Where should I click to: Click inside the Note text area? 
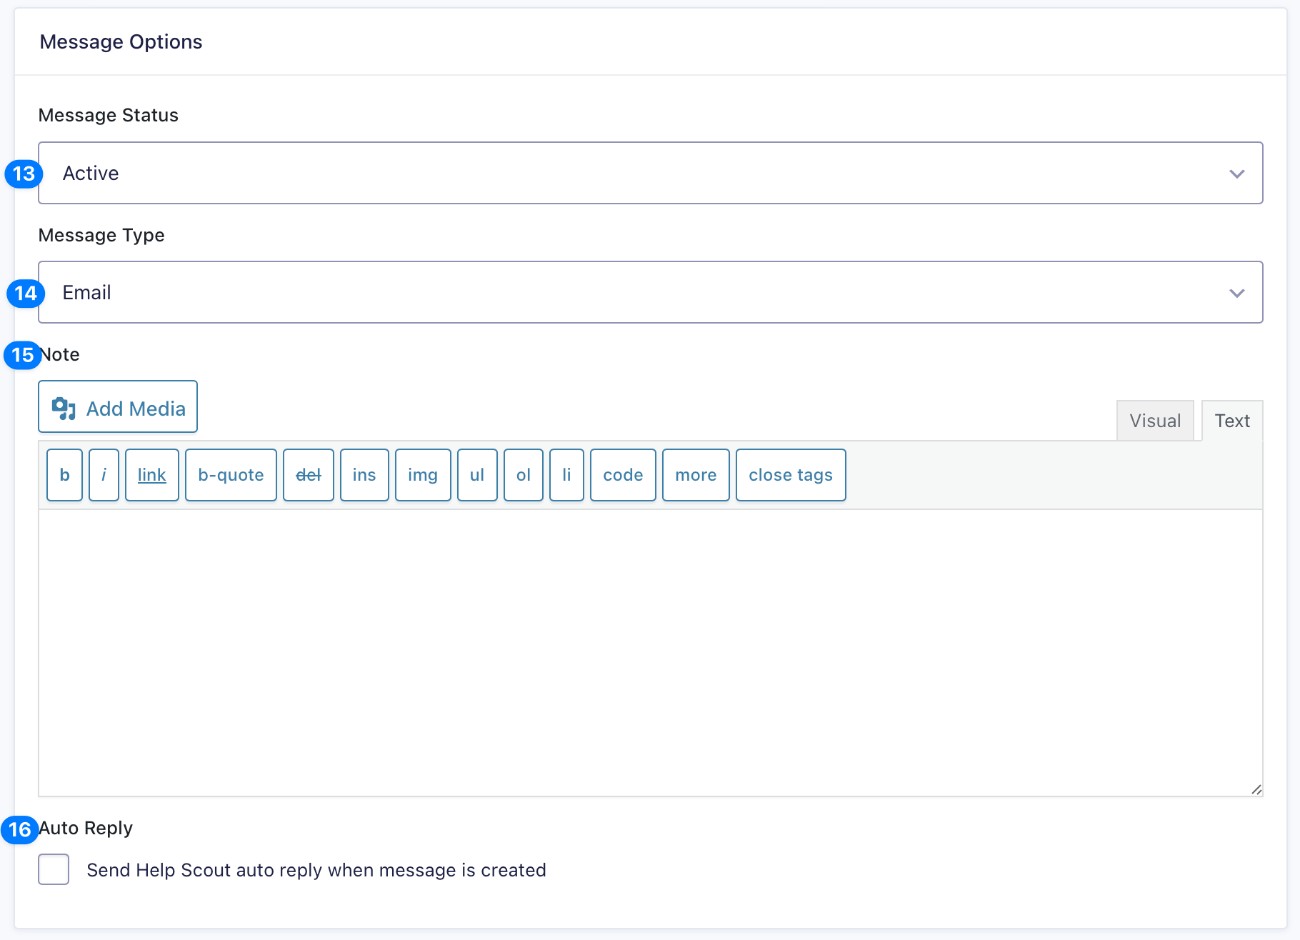click(x=650, y=652)
